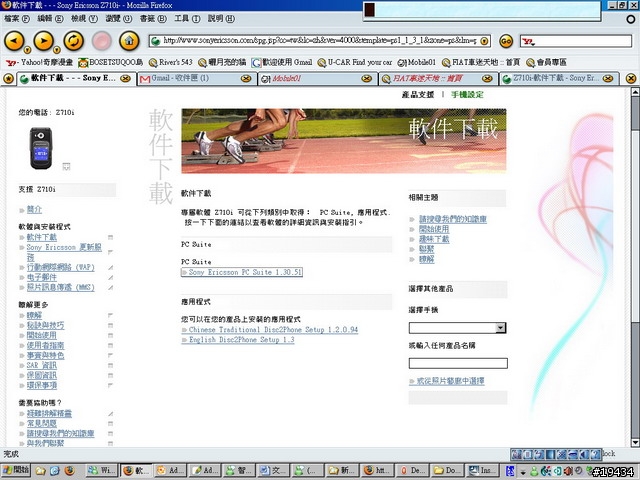Click the new tab star icon left of tabs

tap(8, 78)
